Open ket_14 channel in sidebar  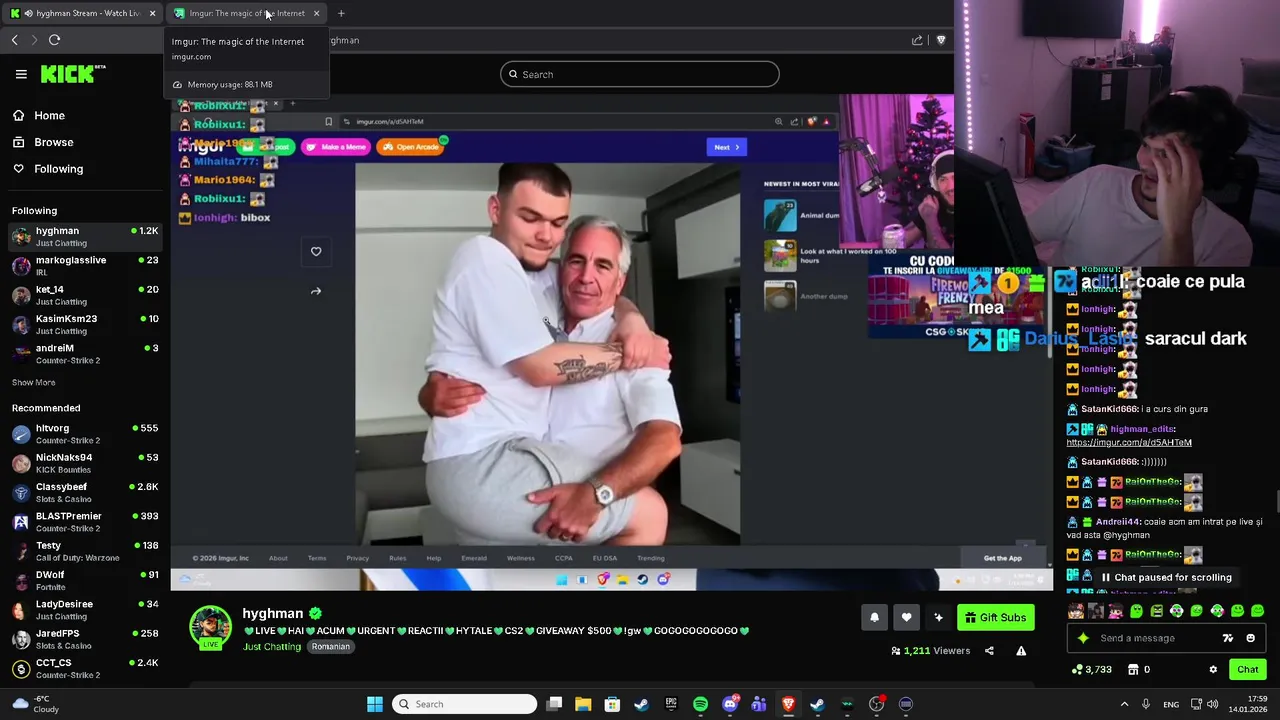83,295
